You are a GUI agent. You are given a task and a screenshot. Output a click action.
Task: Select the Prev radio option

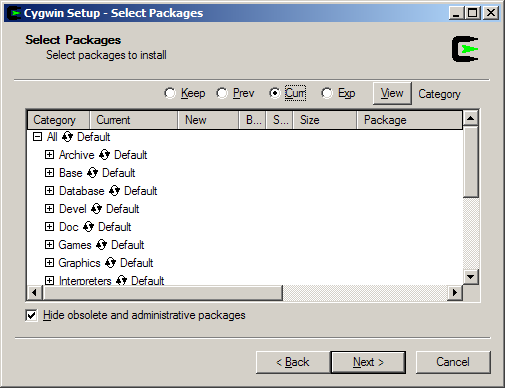tap(222, 93)
